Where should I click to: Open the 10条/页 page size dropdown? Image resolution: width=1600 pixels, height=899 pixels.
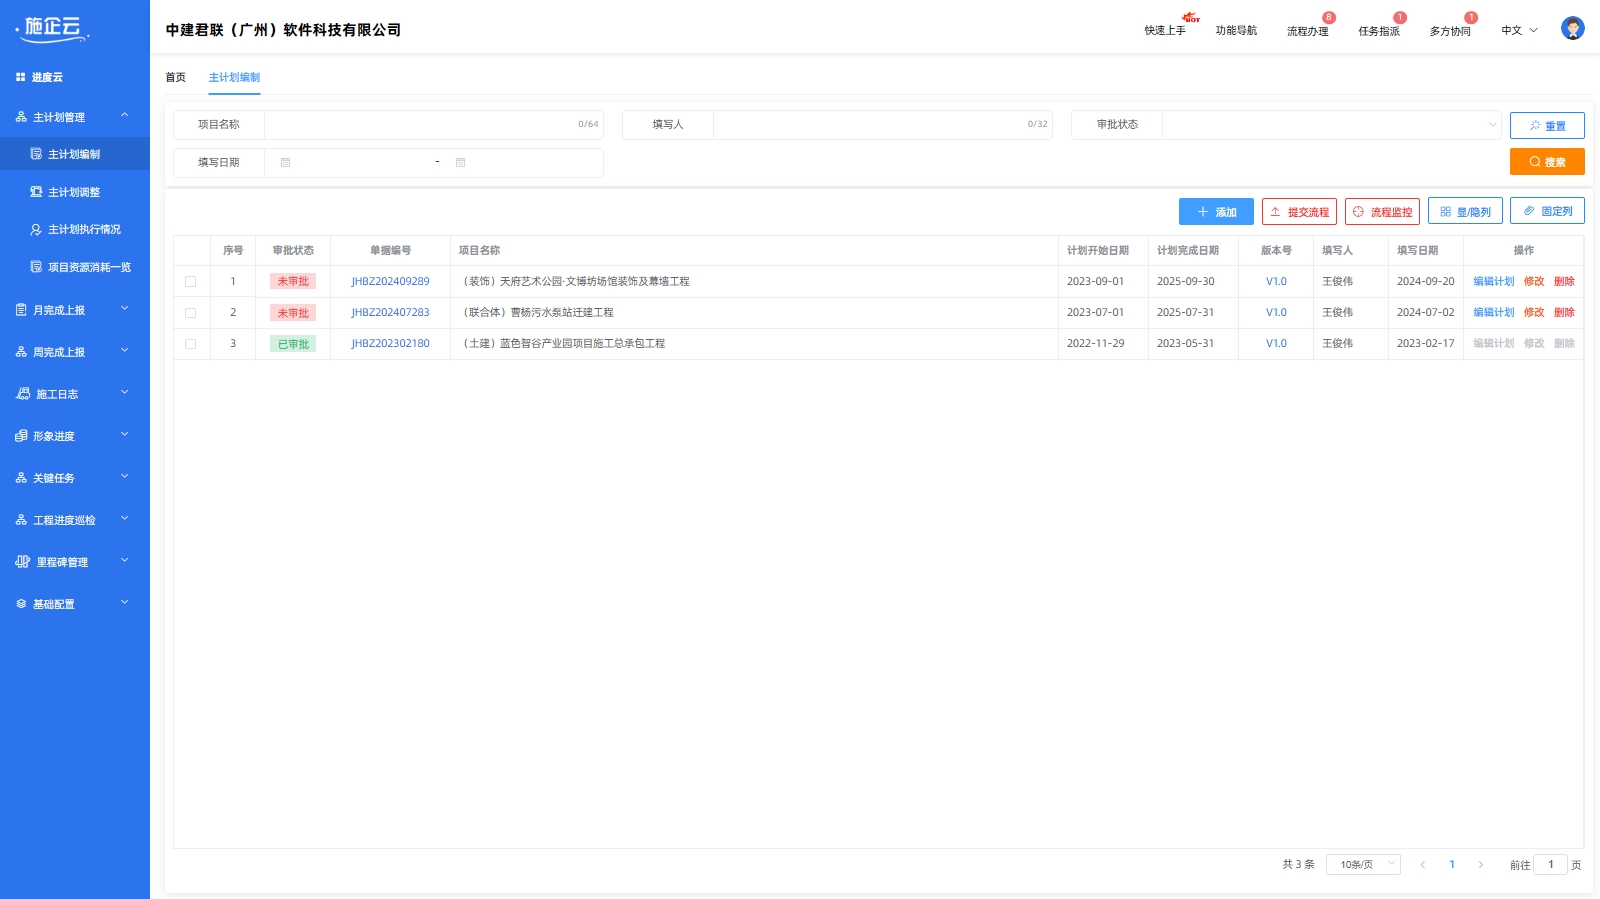1363,865
